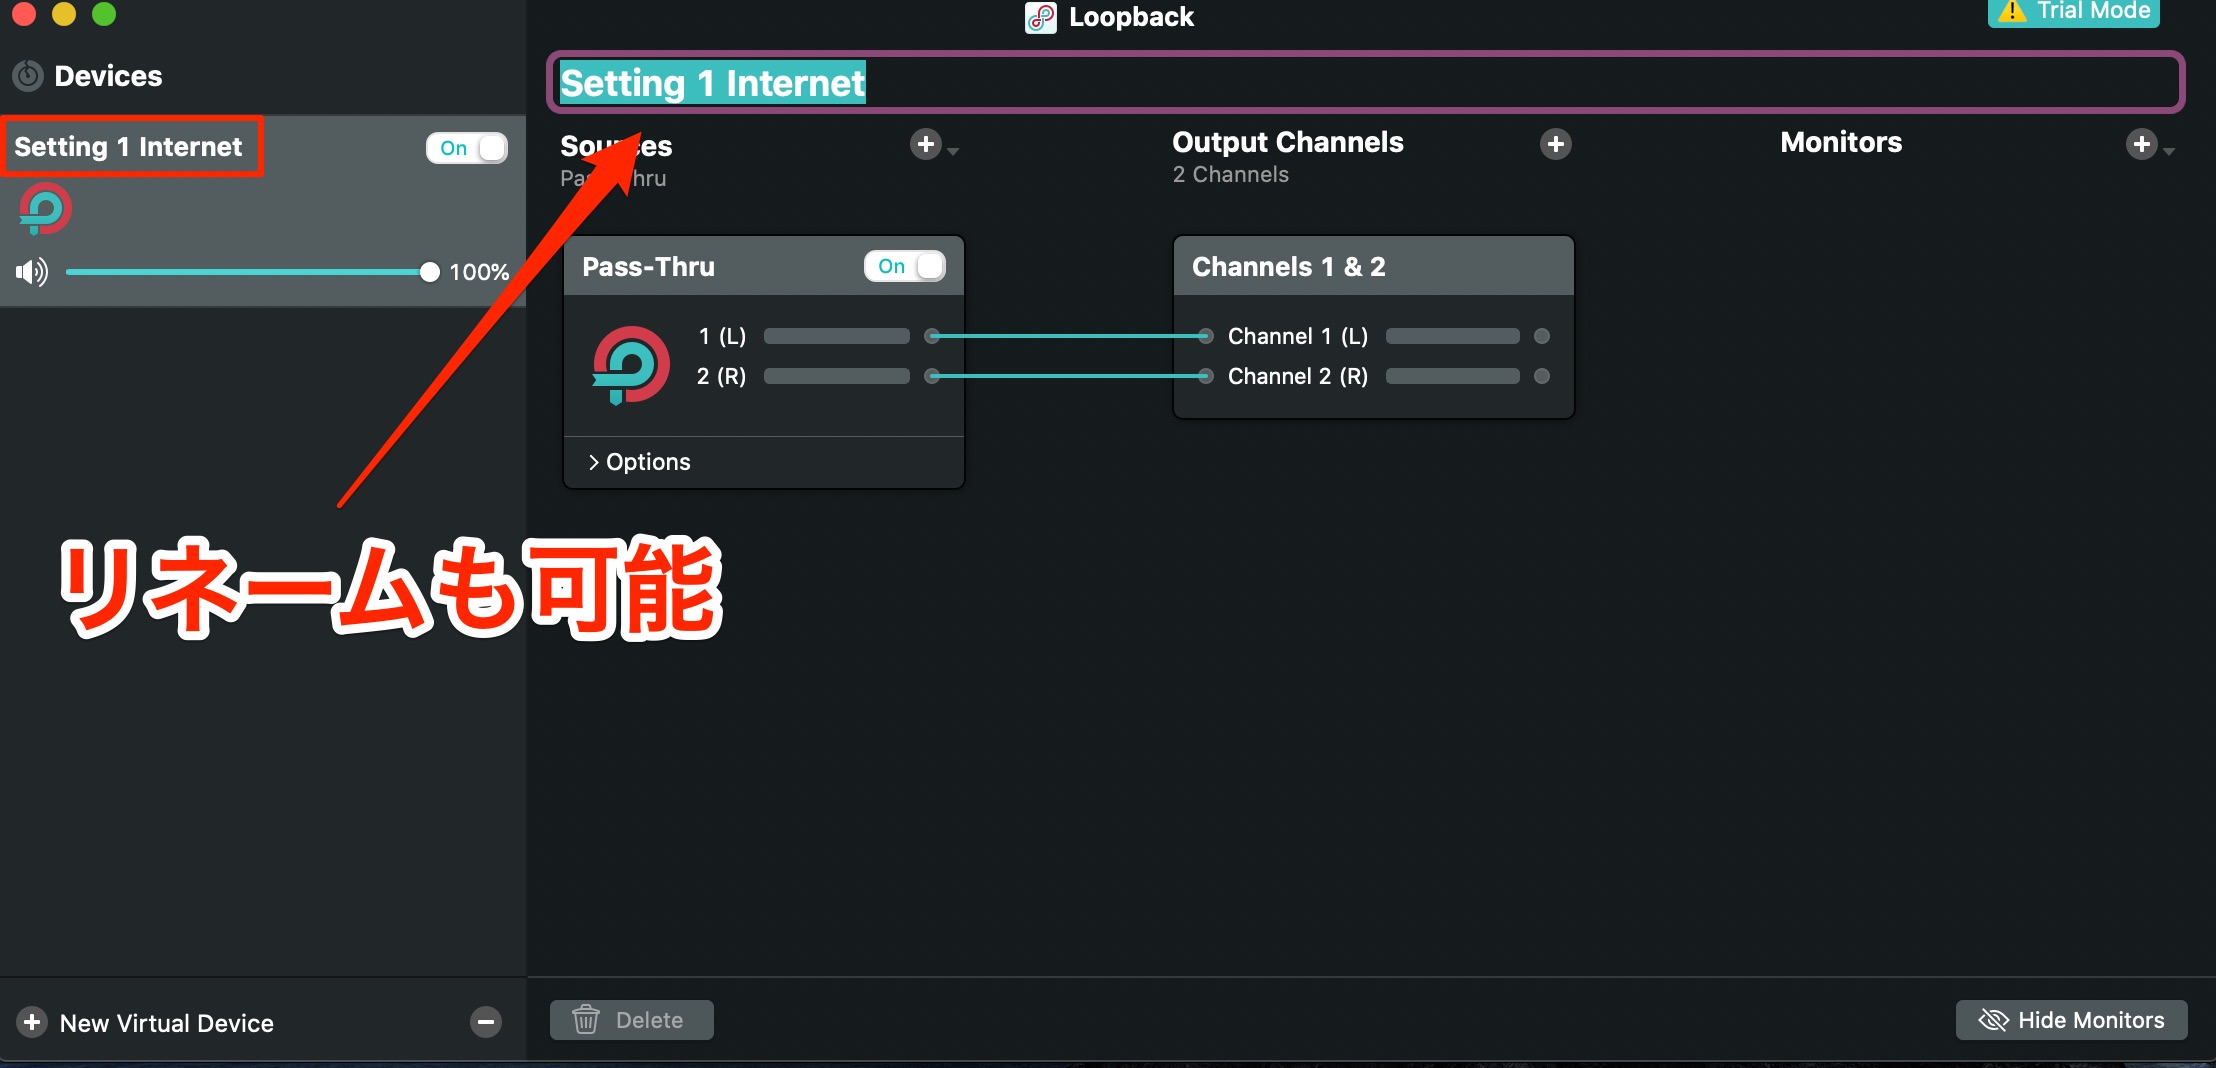2216x1068 pixels.
Task: Mute the device volume speaker icon
Action: [x=32, y=272]
